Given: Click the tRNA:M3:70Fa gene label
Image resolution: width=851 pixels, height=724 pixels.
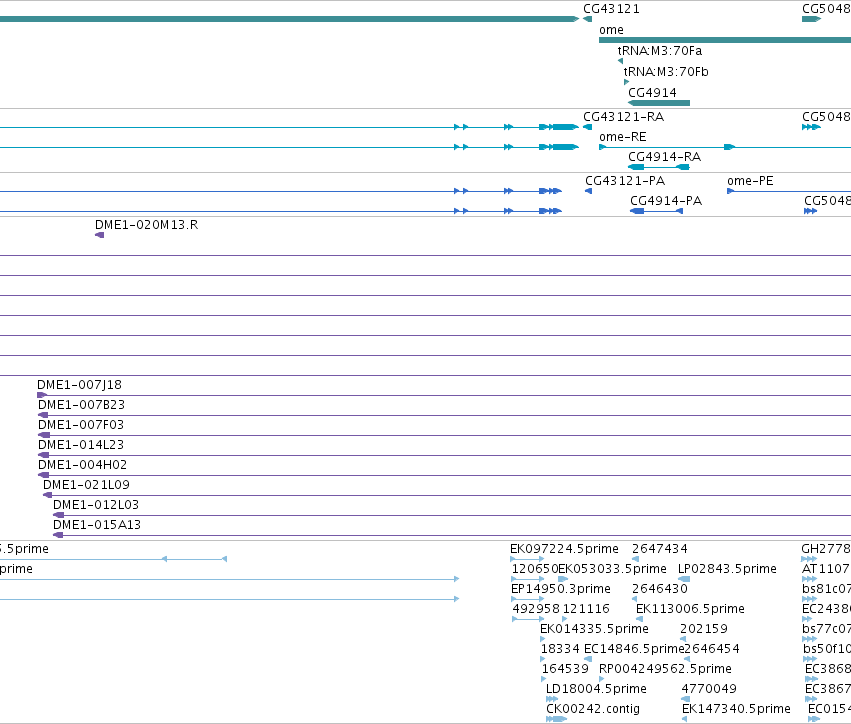Looking at the screenshot, I should pos(659,50).
